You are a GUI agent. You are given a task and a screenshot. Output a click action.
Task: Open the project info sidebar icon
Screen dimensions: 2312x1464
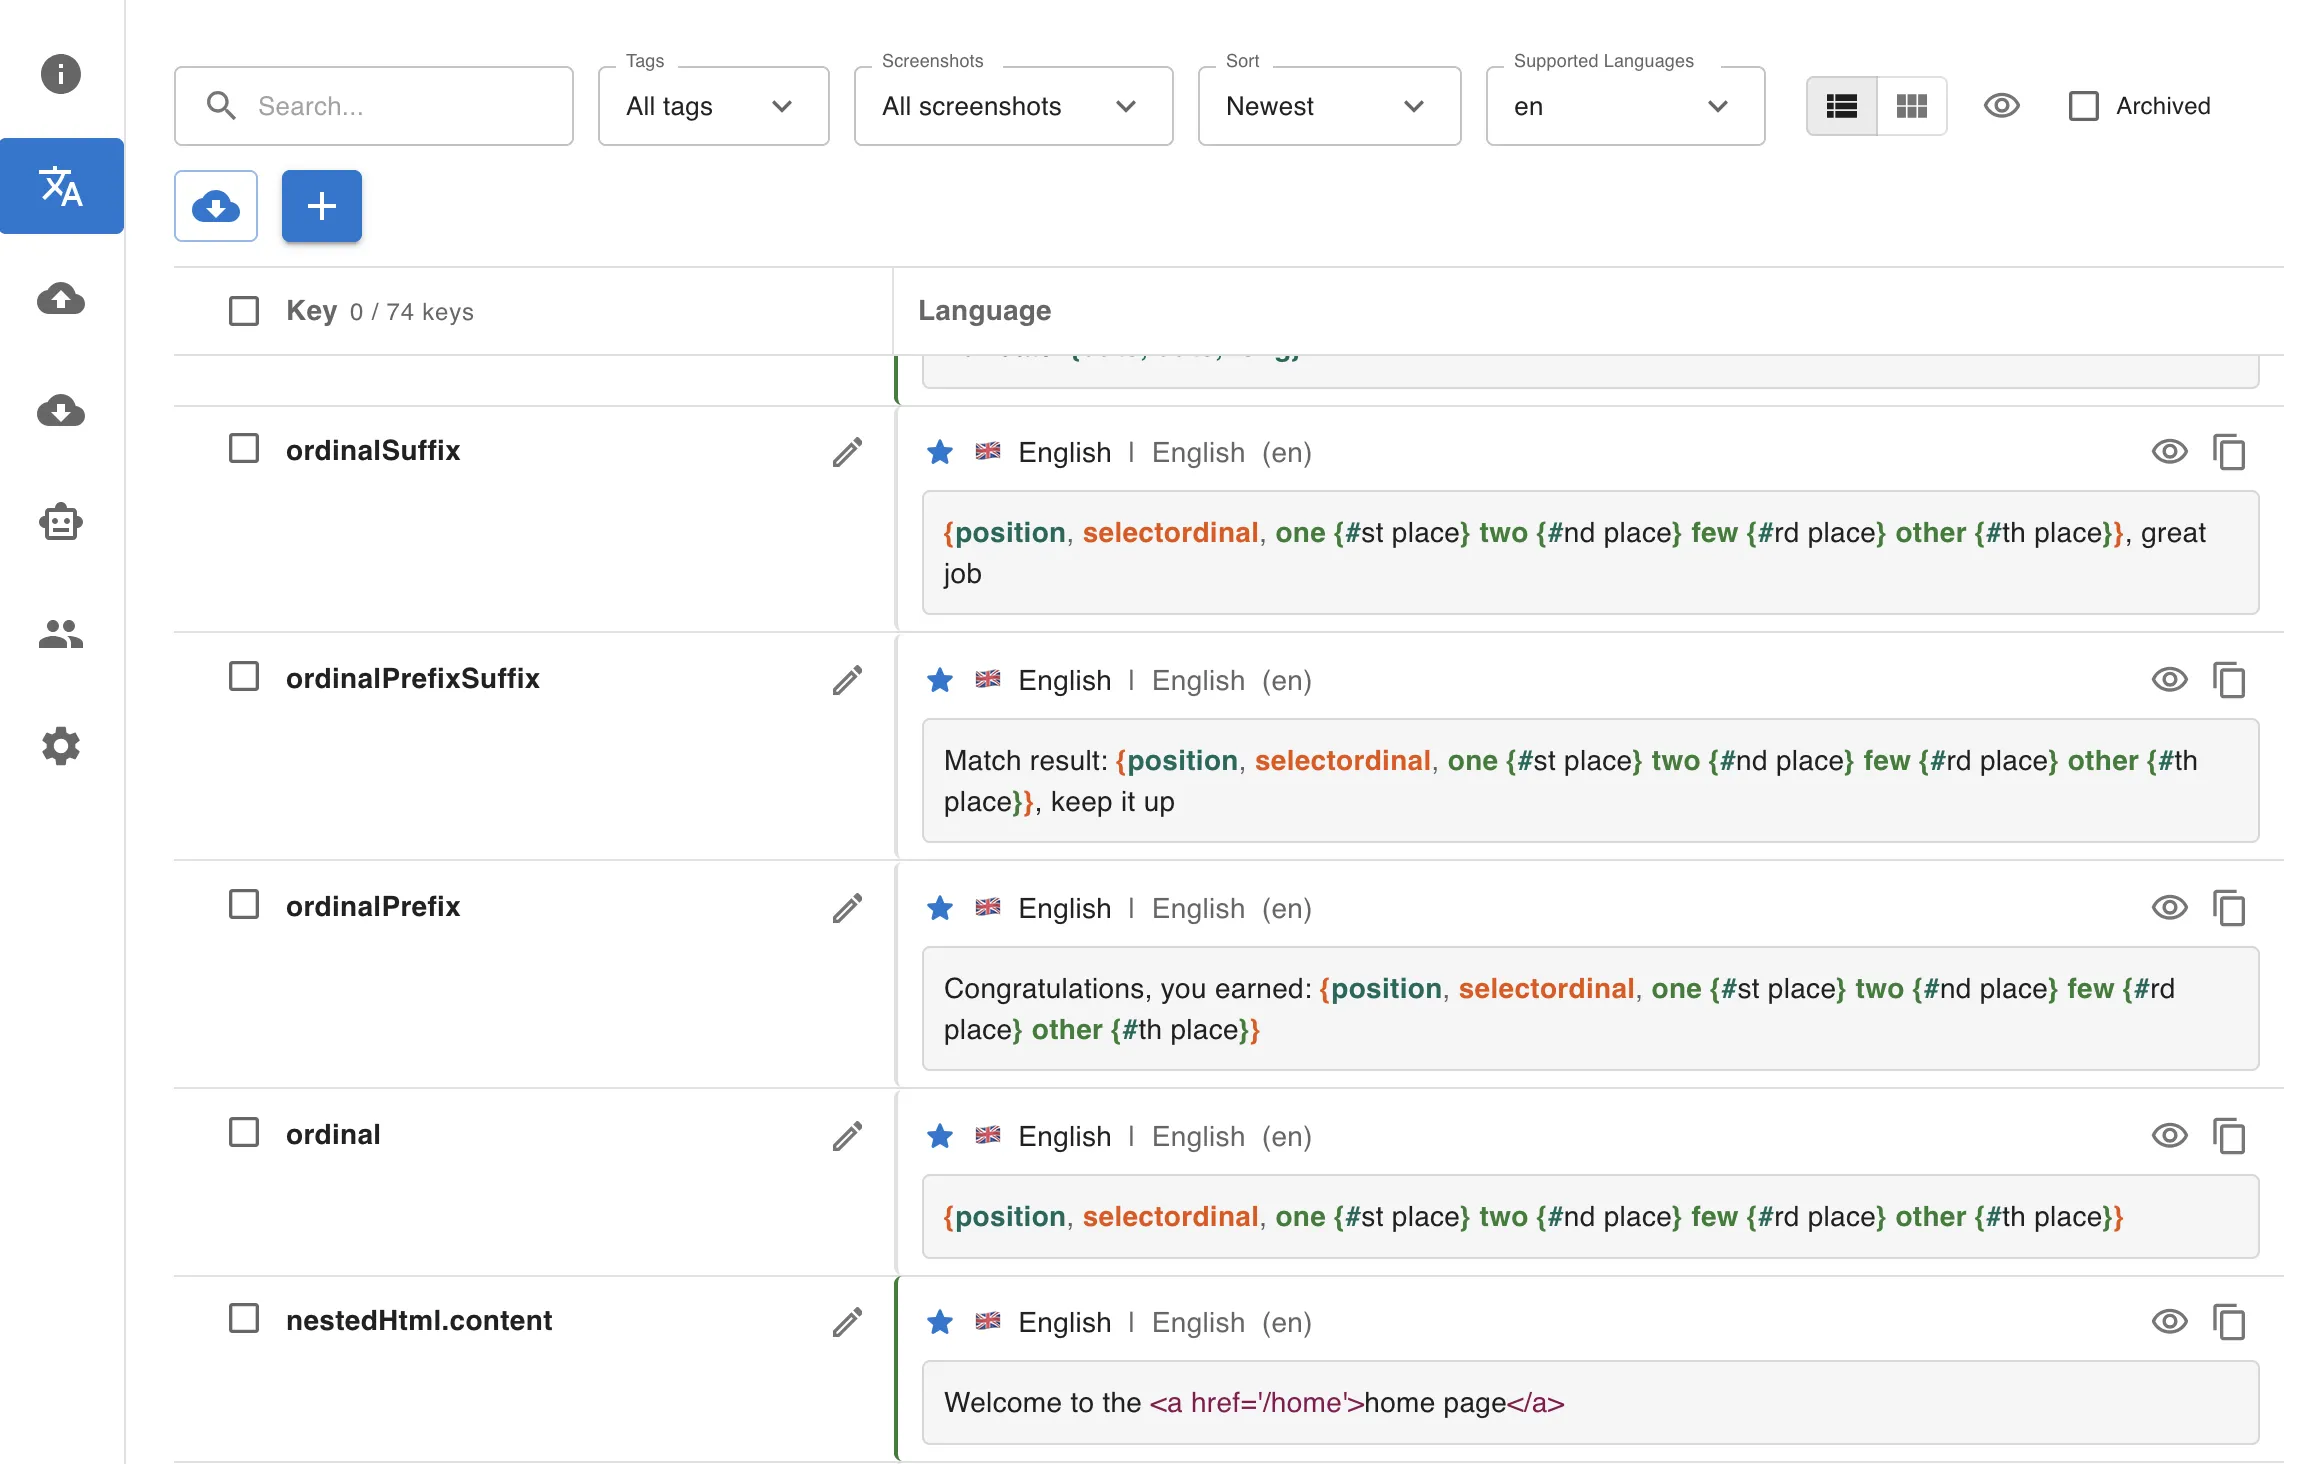(x=61, y=74)
